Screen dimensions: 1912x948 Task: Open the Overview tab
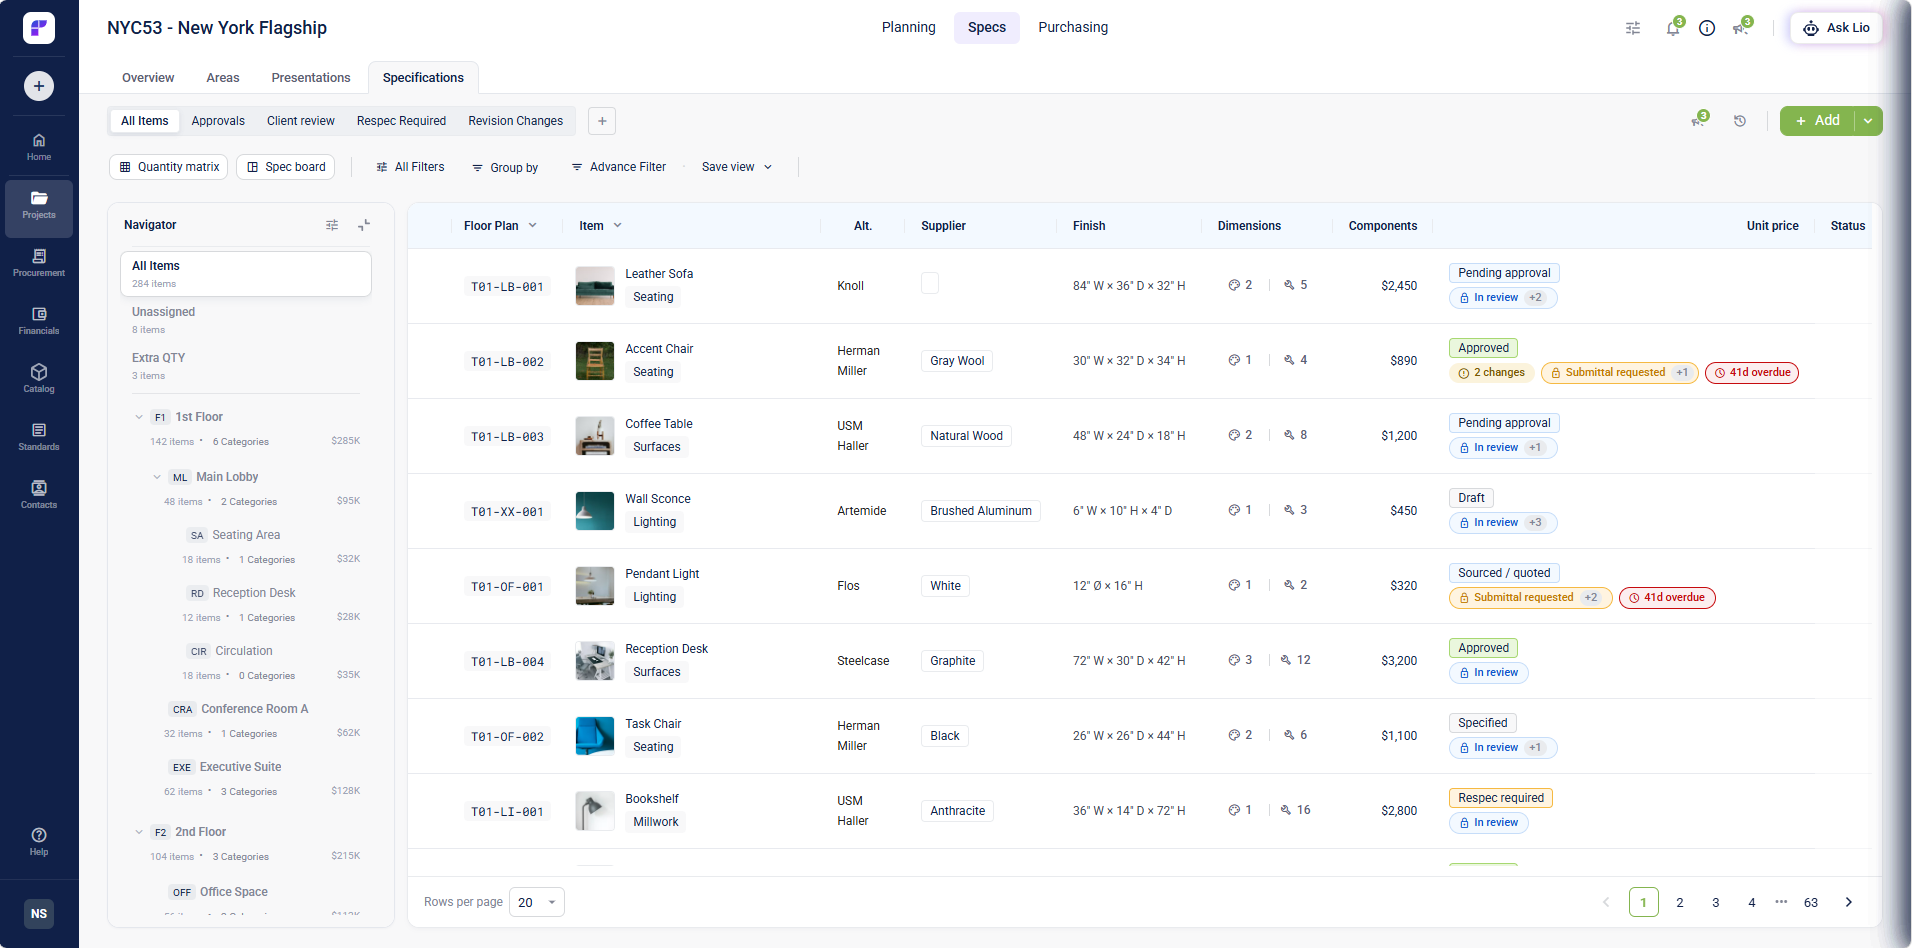coord(148,78)
